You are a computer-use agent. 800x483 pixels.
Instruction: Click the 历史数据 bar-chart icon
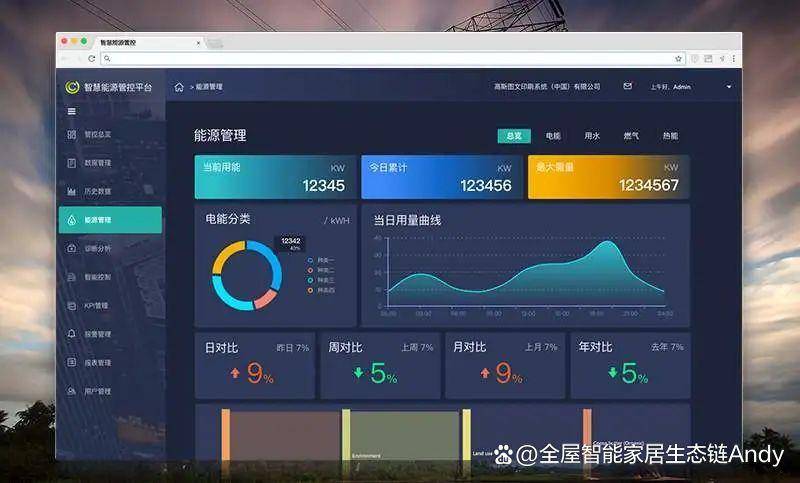tap(71, 192)
